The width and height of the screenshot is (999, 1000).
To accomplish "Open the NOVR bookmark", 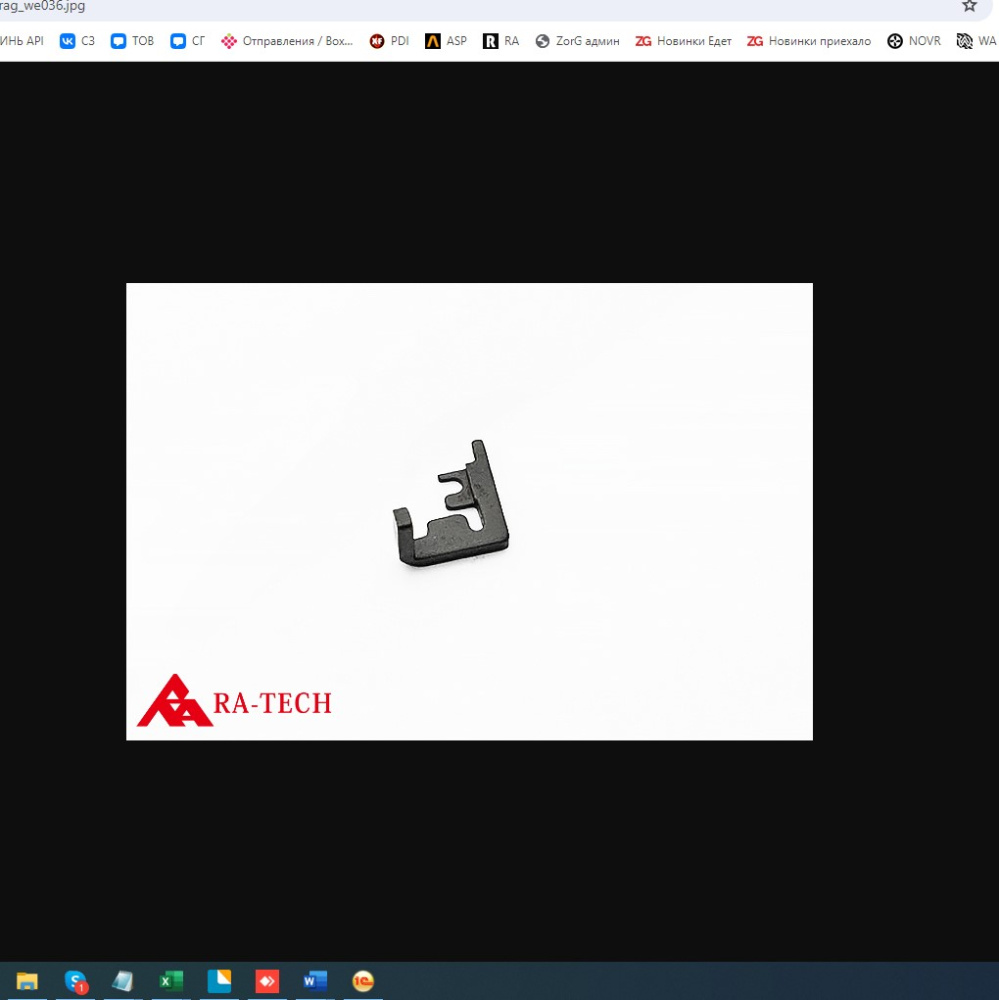I will pos(914,41).
